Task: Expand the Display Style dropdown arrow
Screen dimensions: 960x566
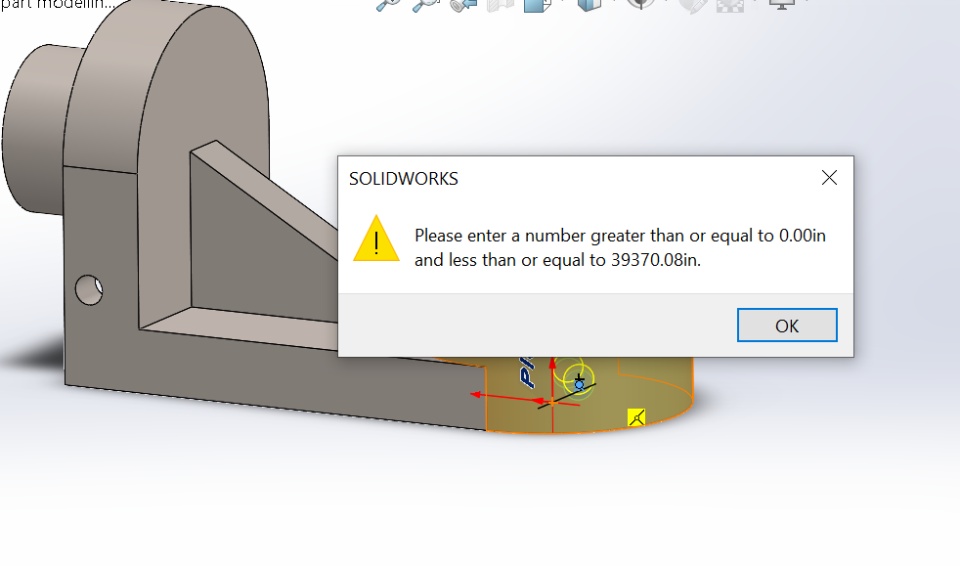Action: coord(614,2)
